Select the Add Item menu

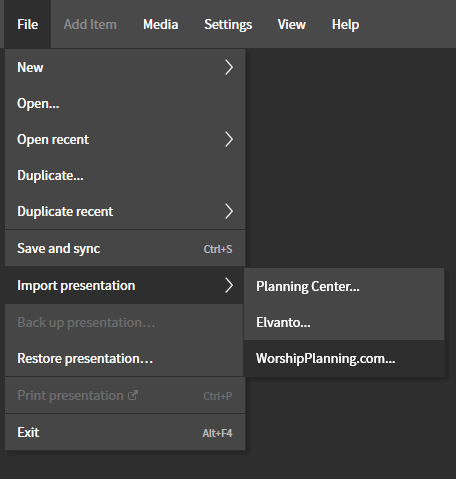90,24
